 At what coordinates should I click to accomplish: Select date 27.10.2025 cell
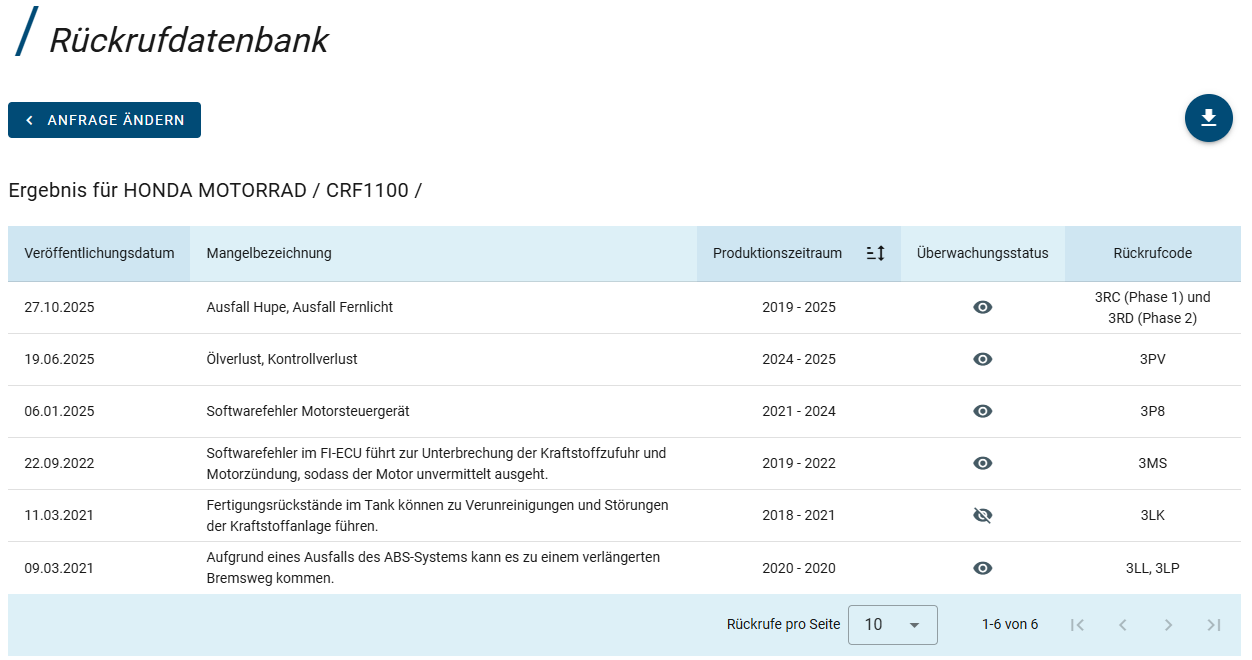[x=59, y=307]
